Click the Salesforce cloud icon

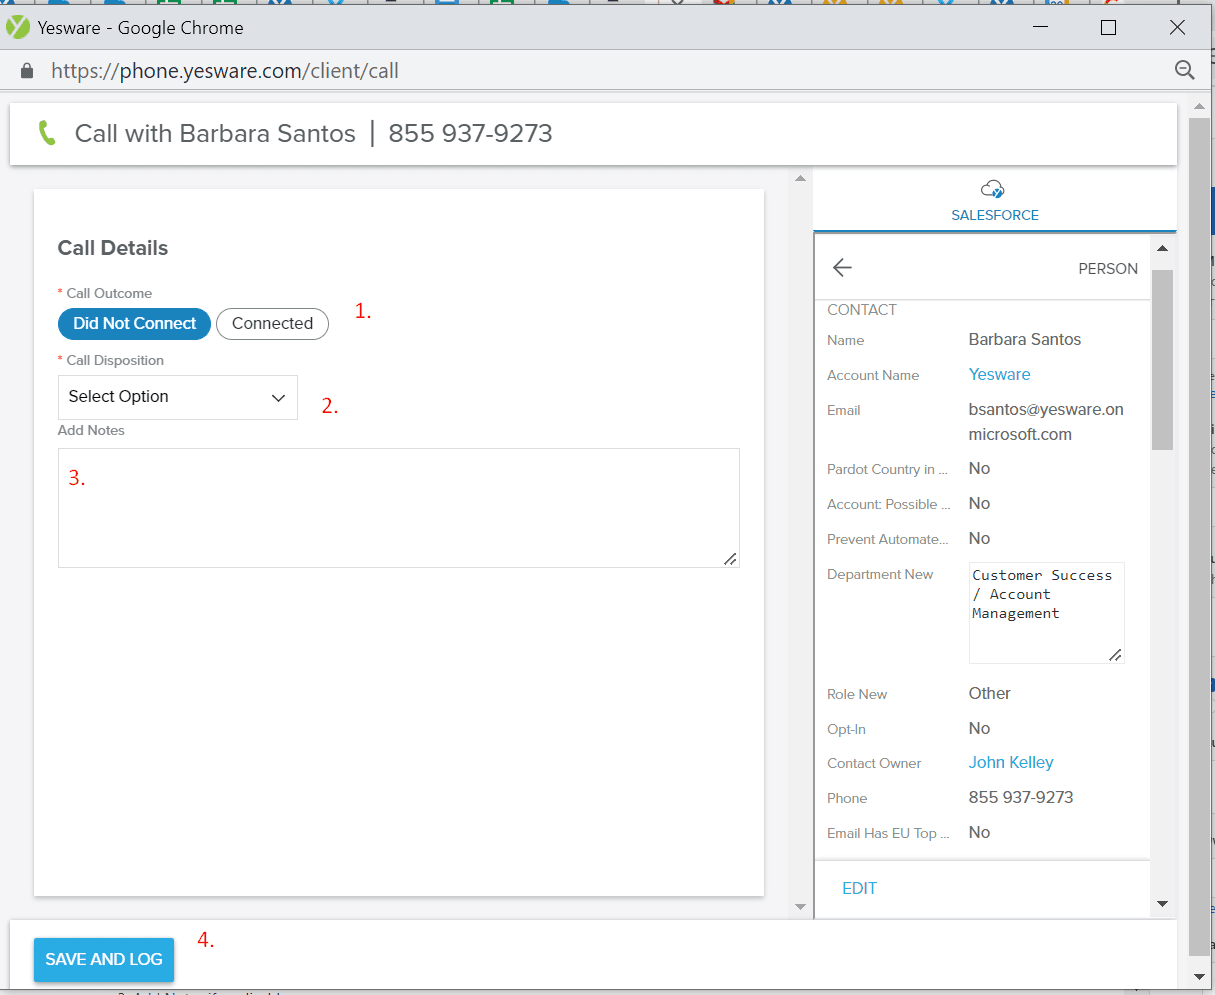point(993,189)
